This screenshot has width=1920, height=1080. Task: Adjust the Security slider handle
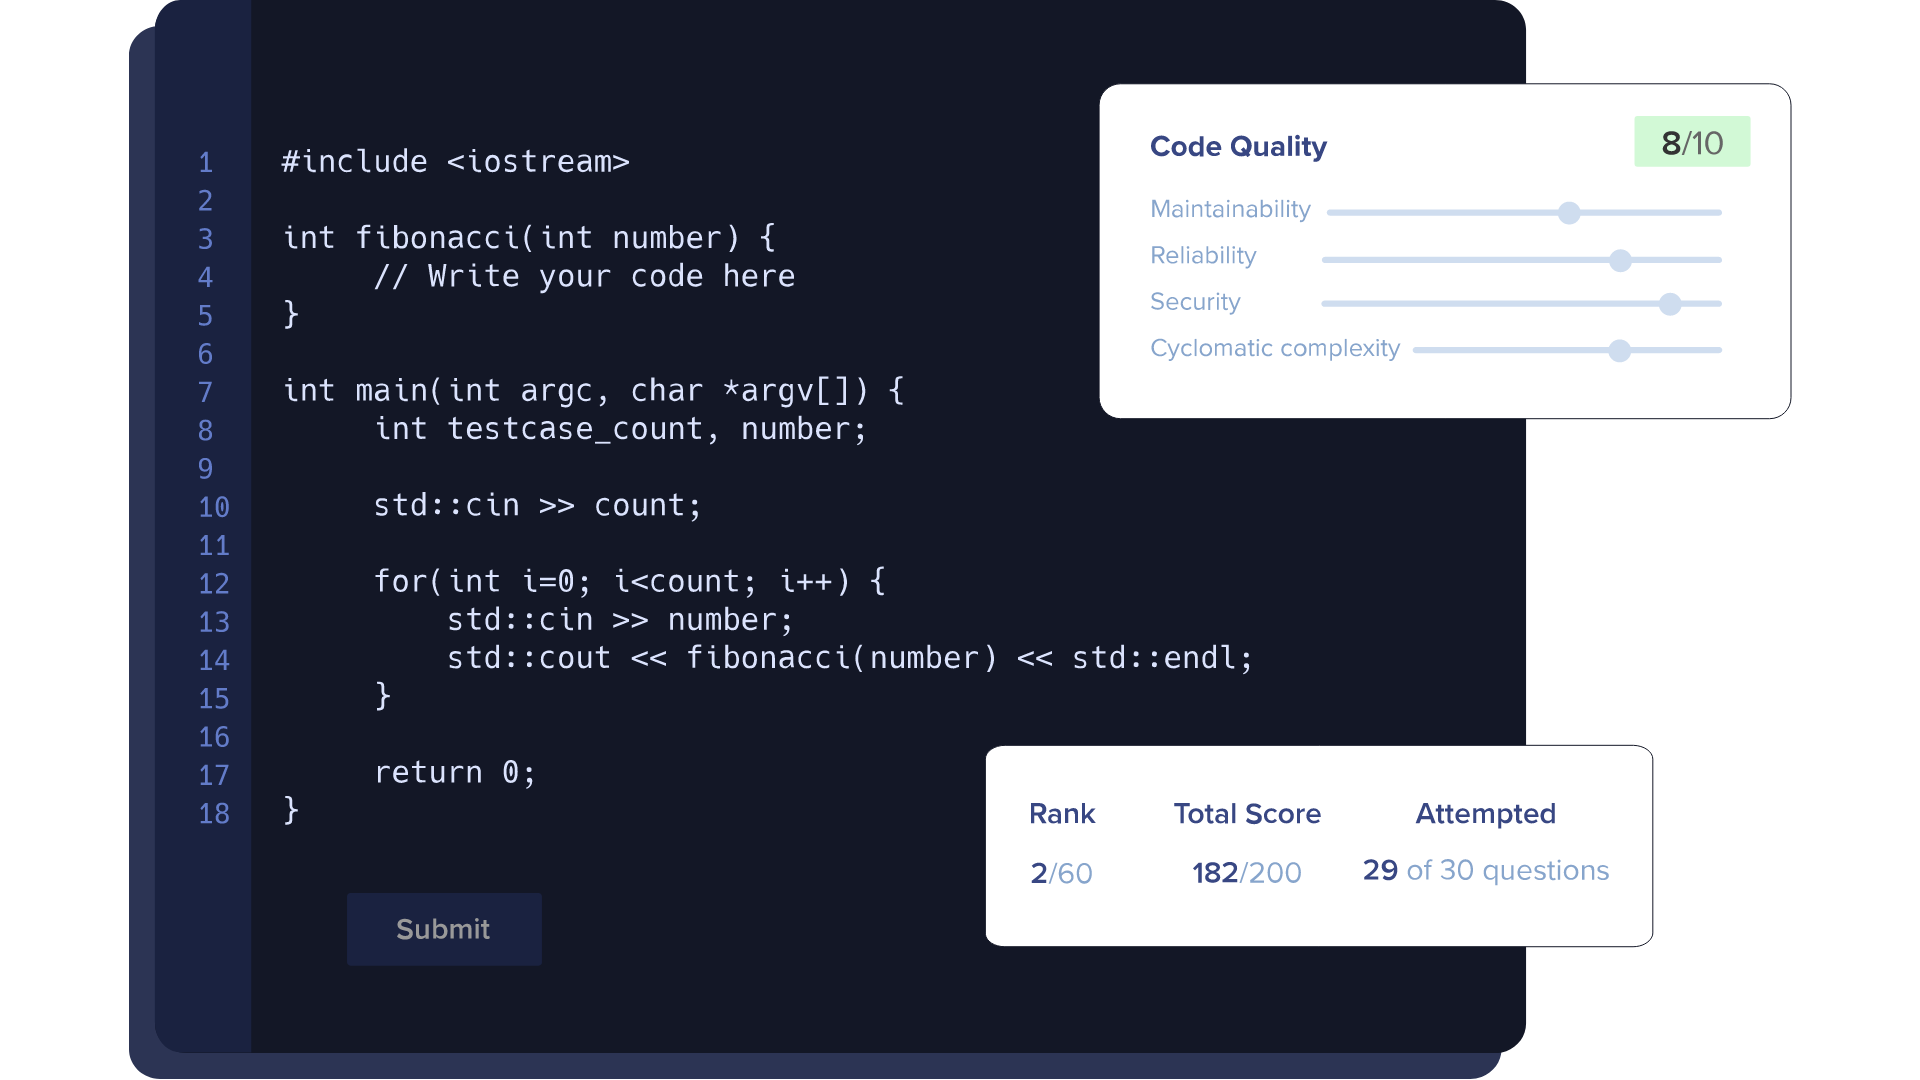[x=1670, y=304]
